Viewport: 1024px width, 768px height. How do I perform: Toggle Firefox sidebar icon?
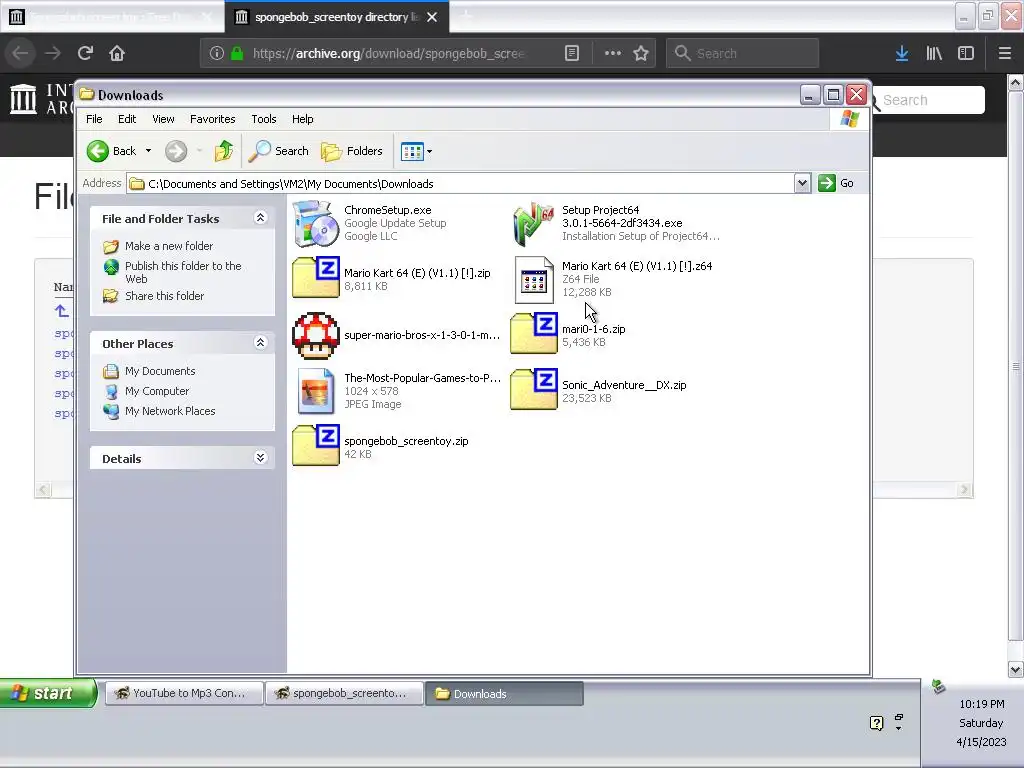tap(966, 53)
